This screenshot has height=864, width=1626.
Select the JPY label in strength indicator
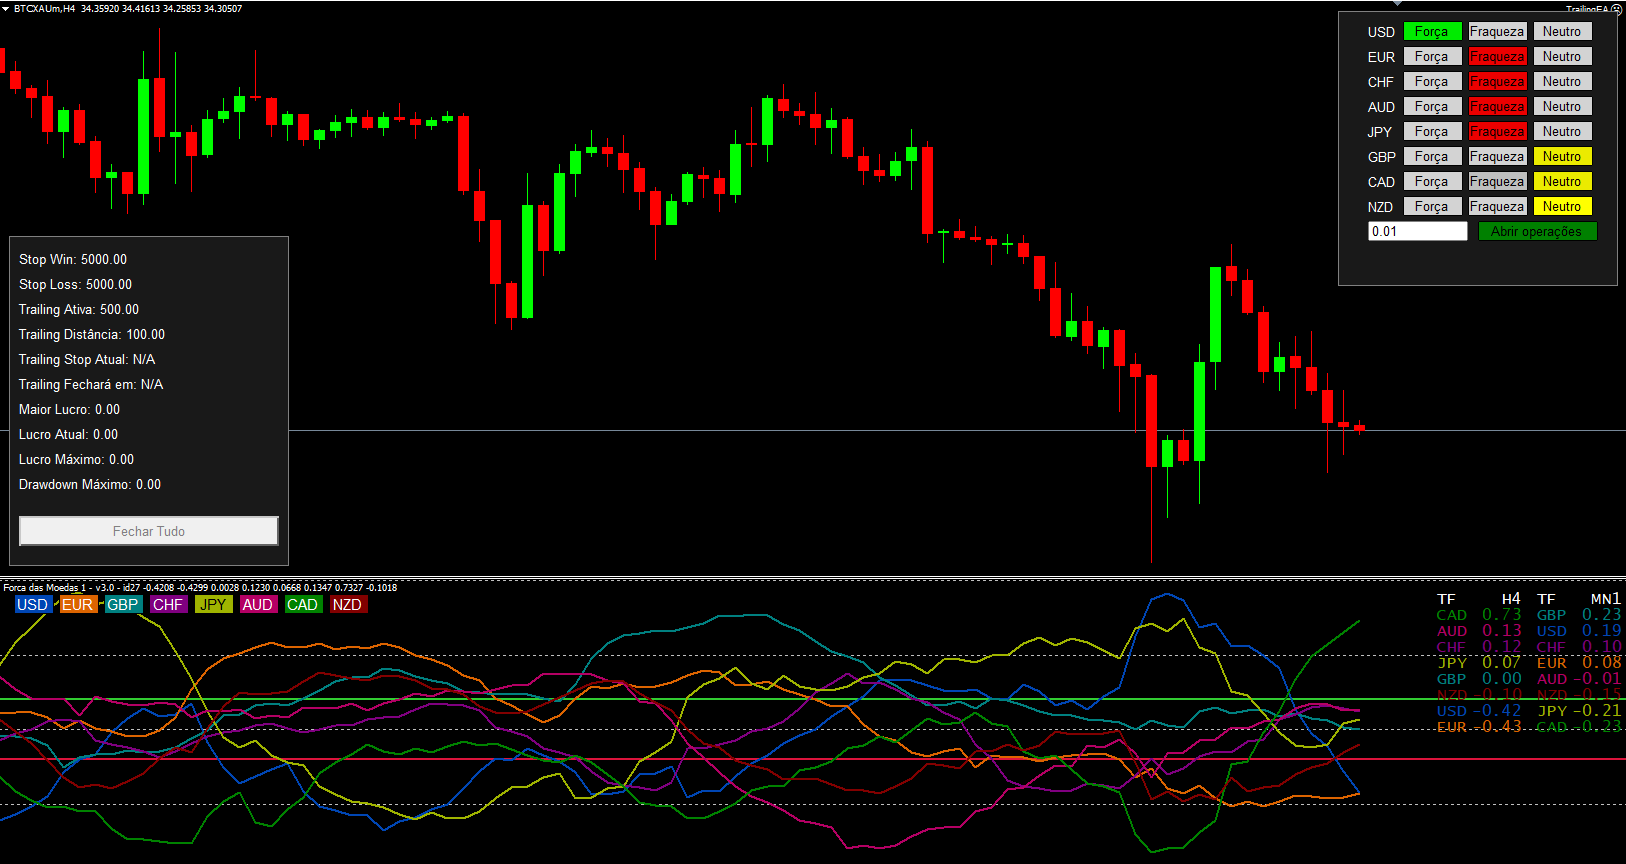click(x=212, y=604)
